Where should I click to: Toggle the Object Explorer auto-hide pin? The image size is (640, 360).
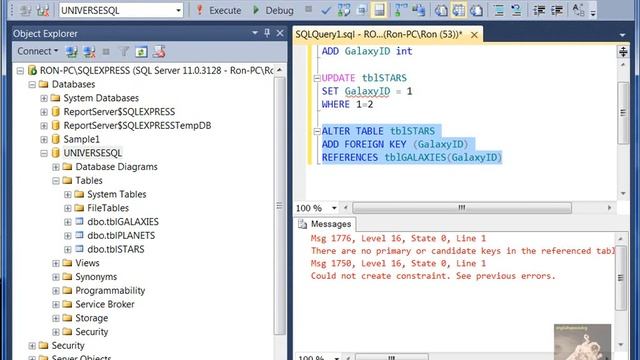[x=267, y=33]
